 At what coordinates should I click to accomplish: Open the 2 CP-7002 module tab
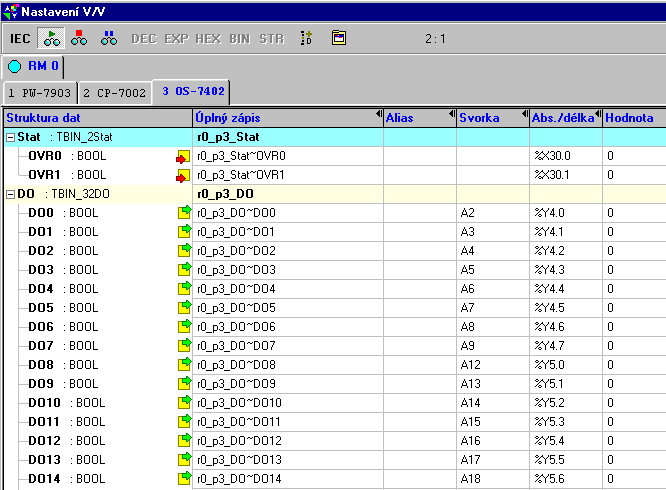[x=115, y=93]
